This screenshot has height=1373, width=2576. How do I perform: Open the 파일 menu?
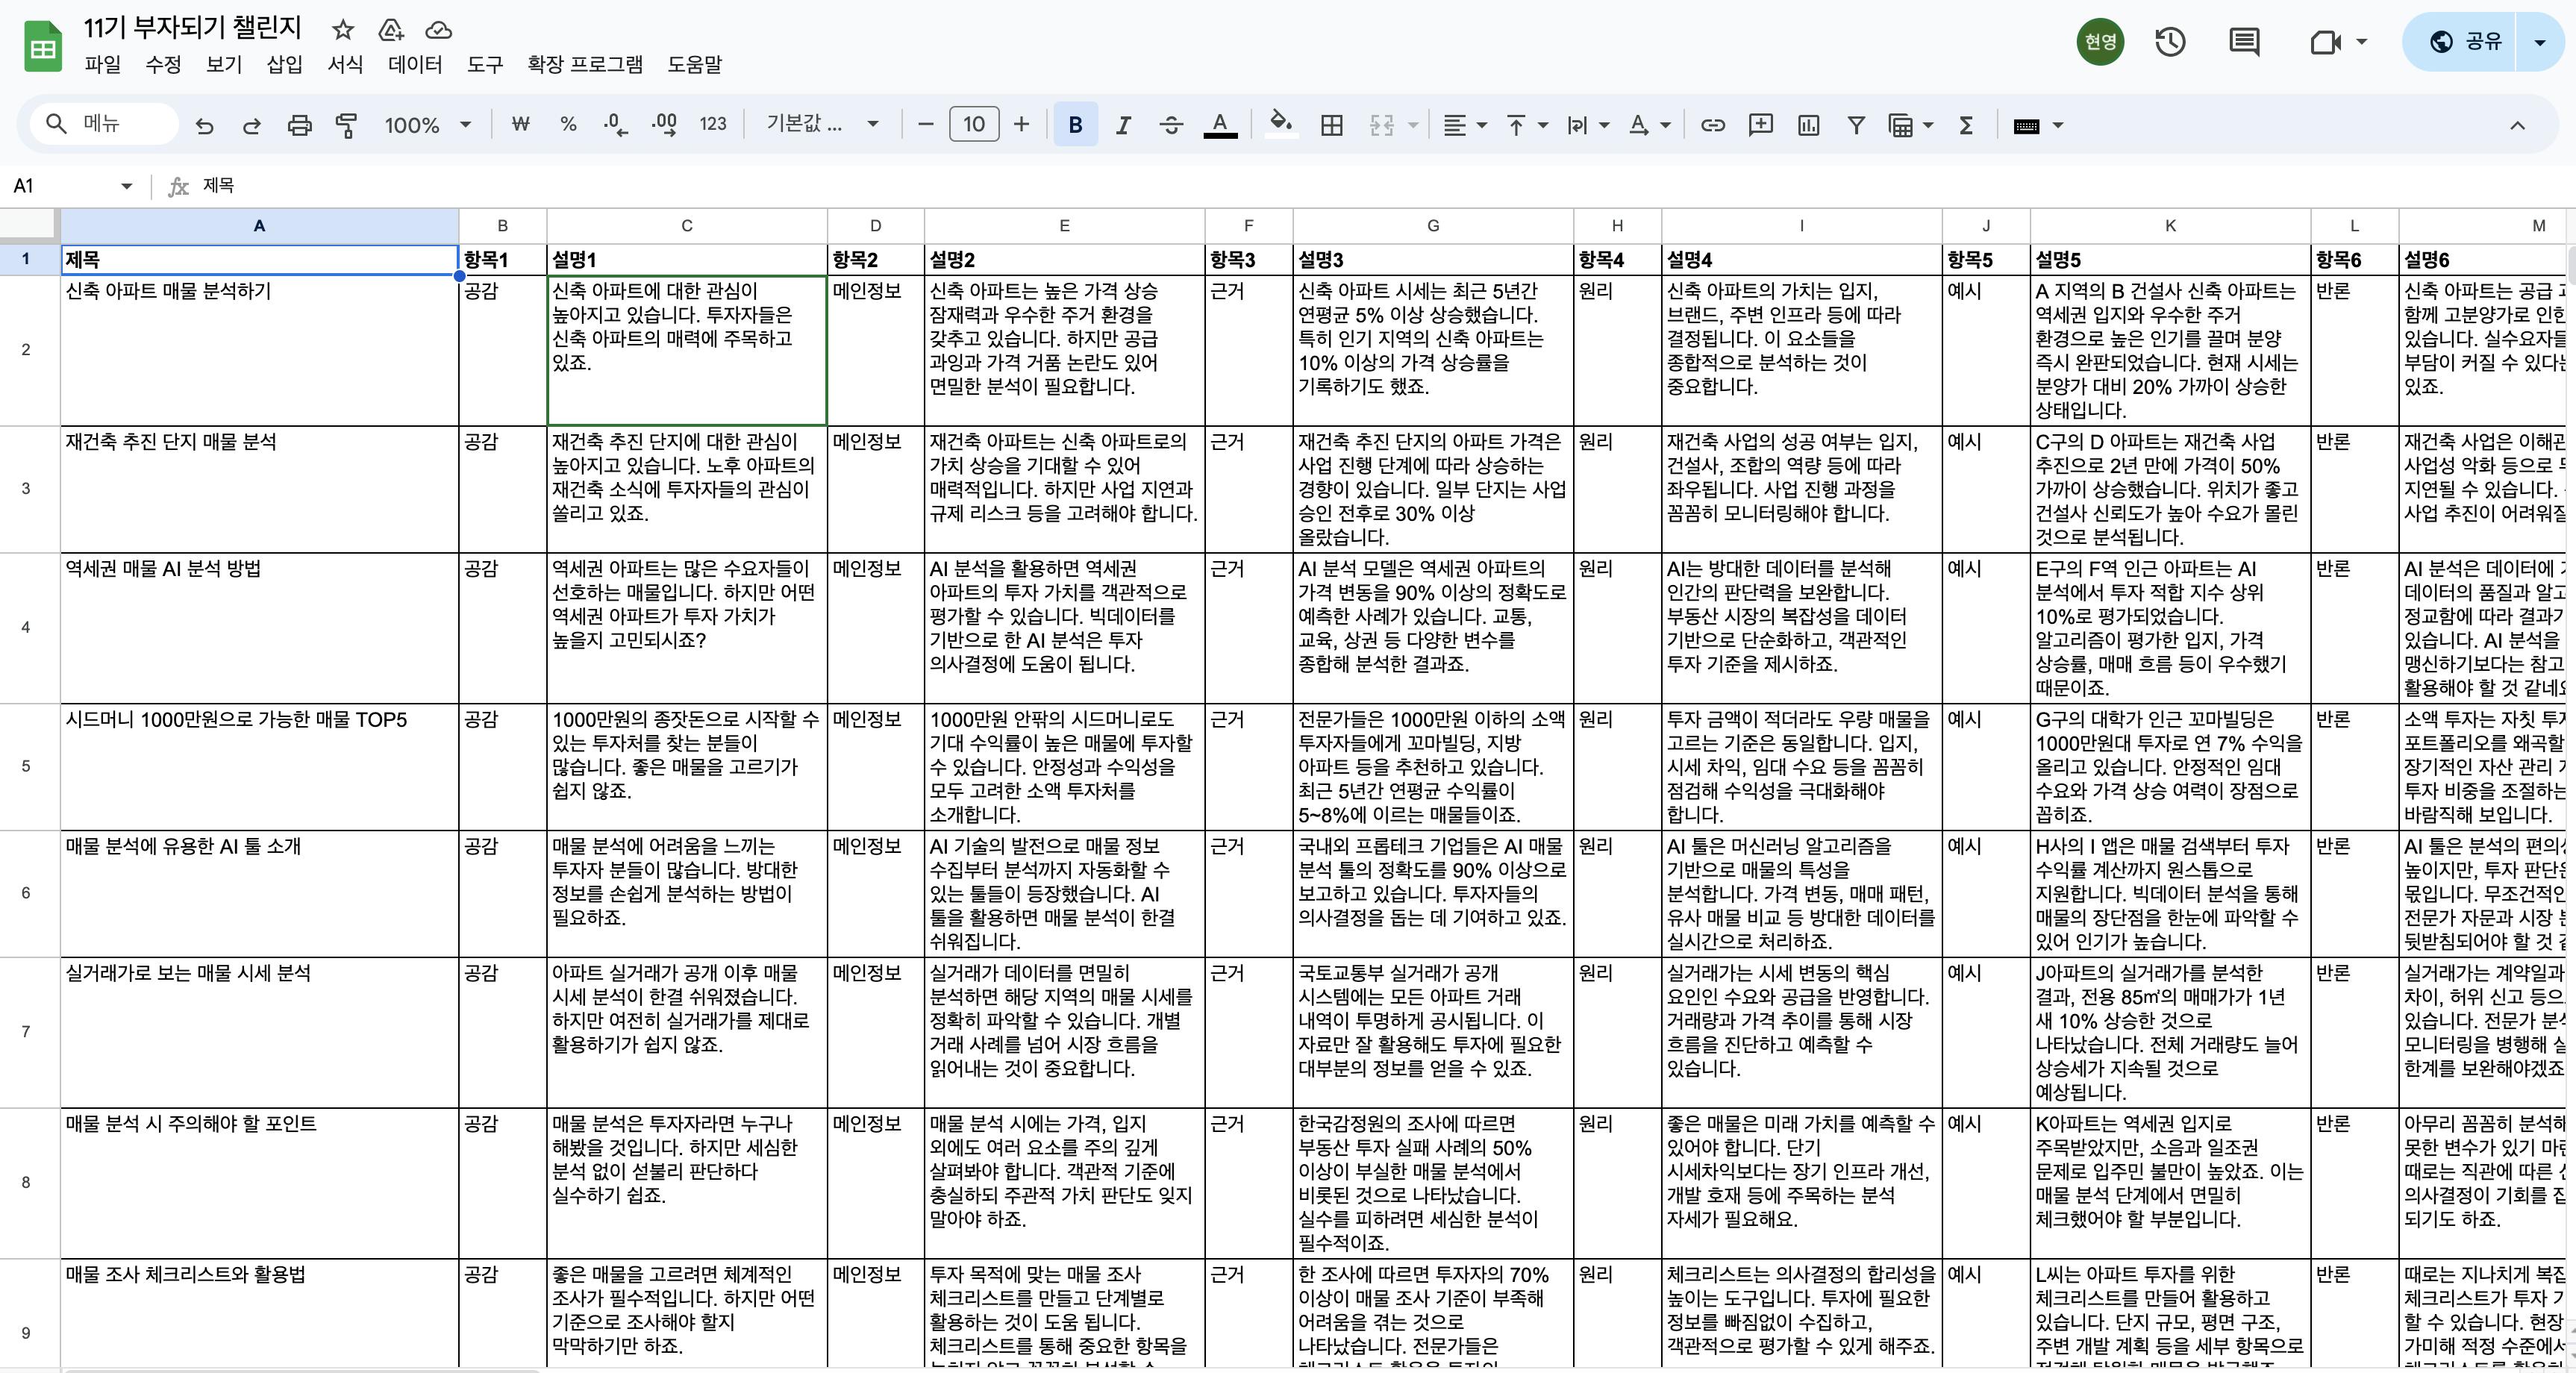tap(102, 64)
